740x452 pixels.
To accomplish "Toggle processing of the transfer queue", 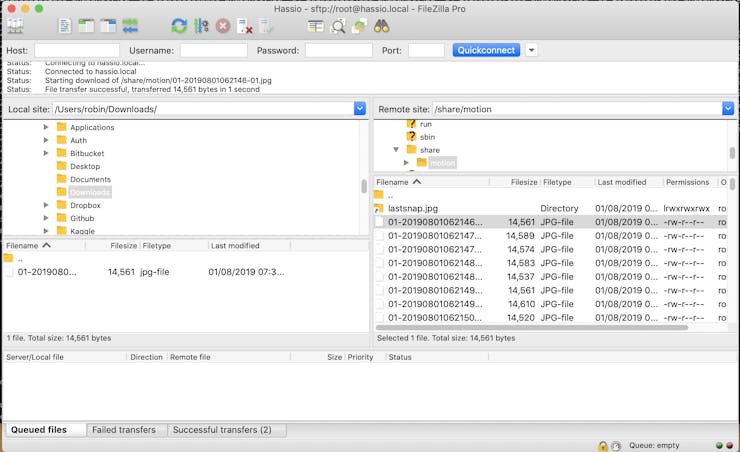I will pos(201,26).
